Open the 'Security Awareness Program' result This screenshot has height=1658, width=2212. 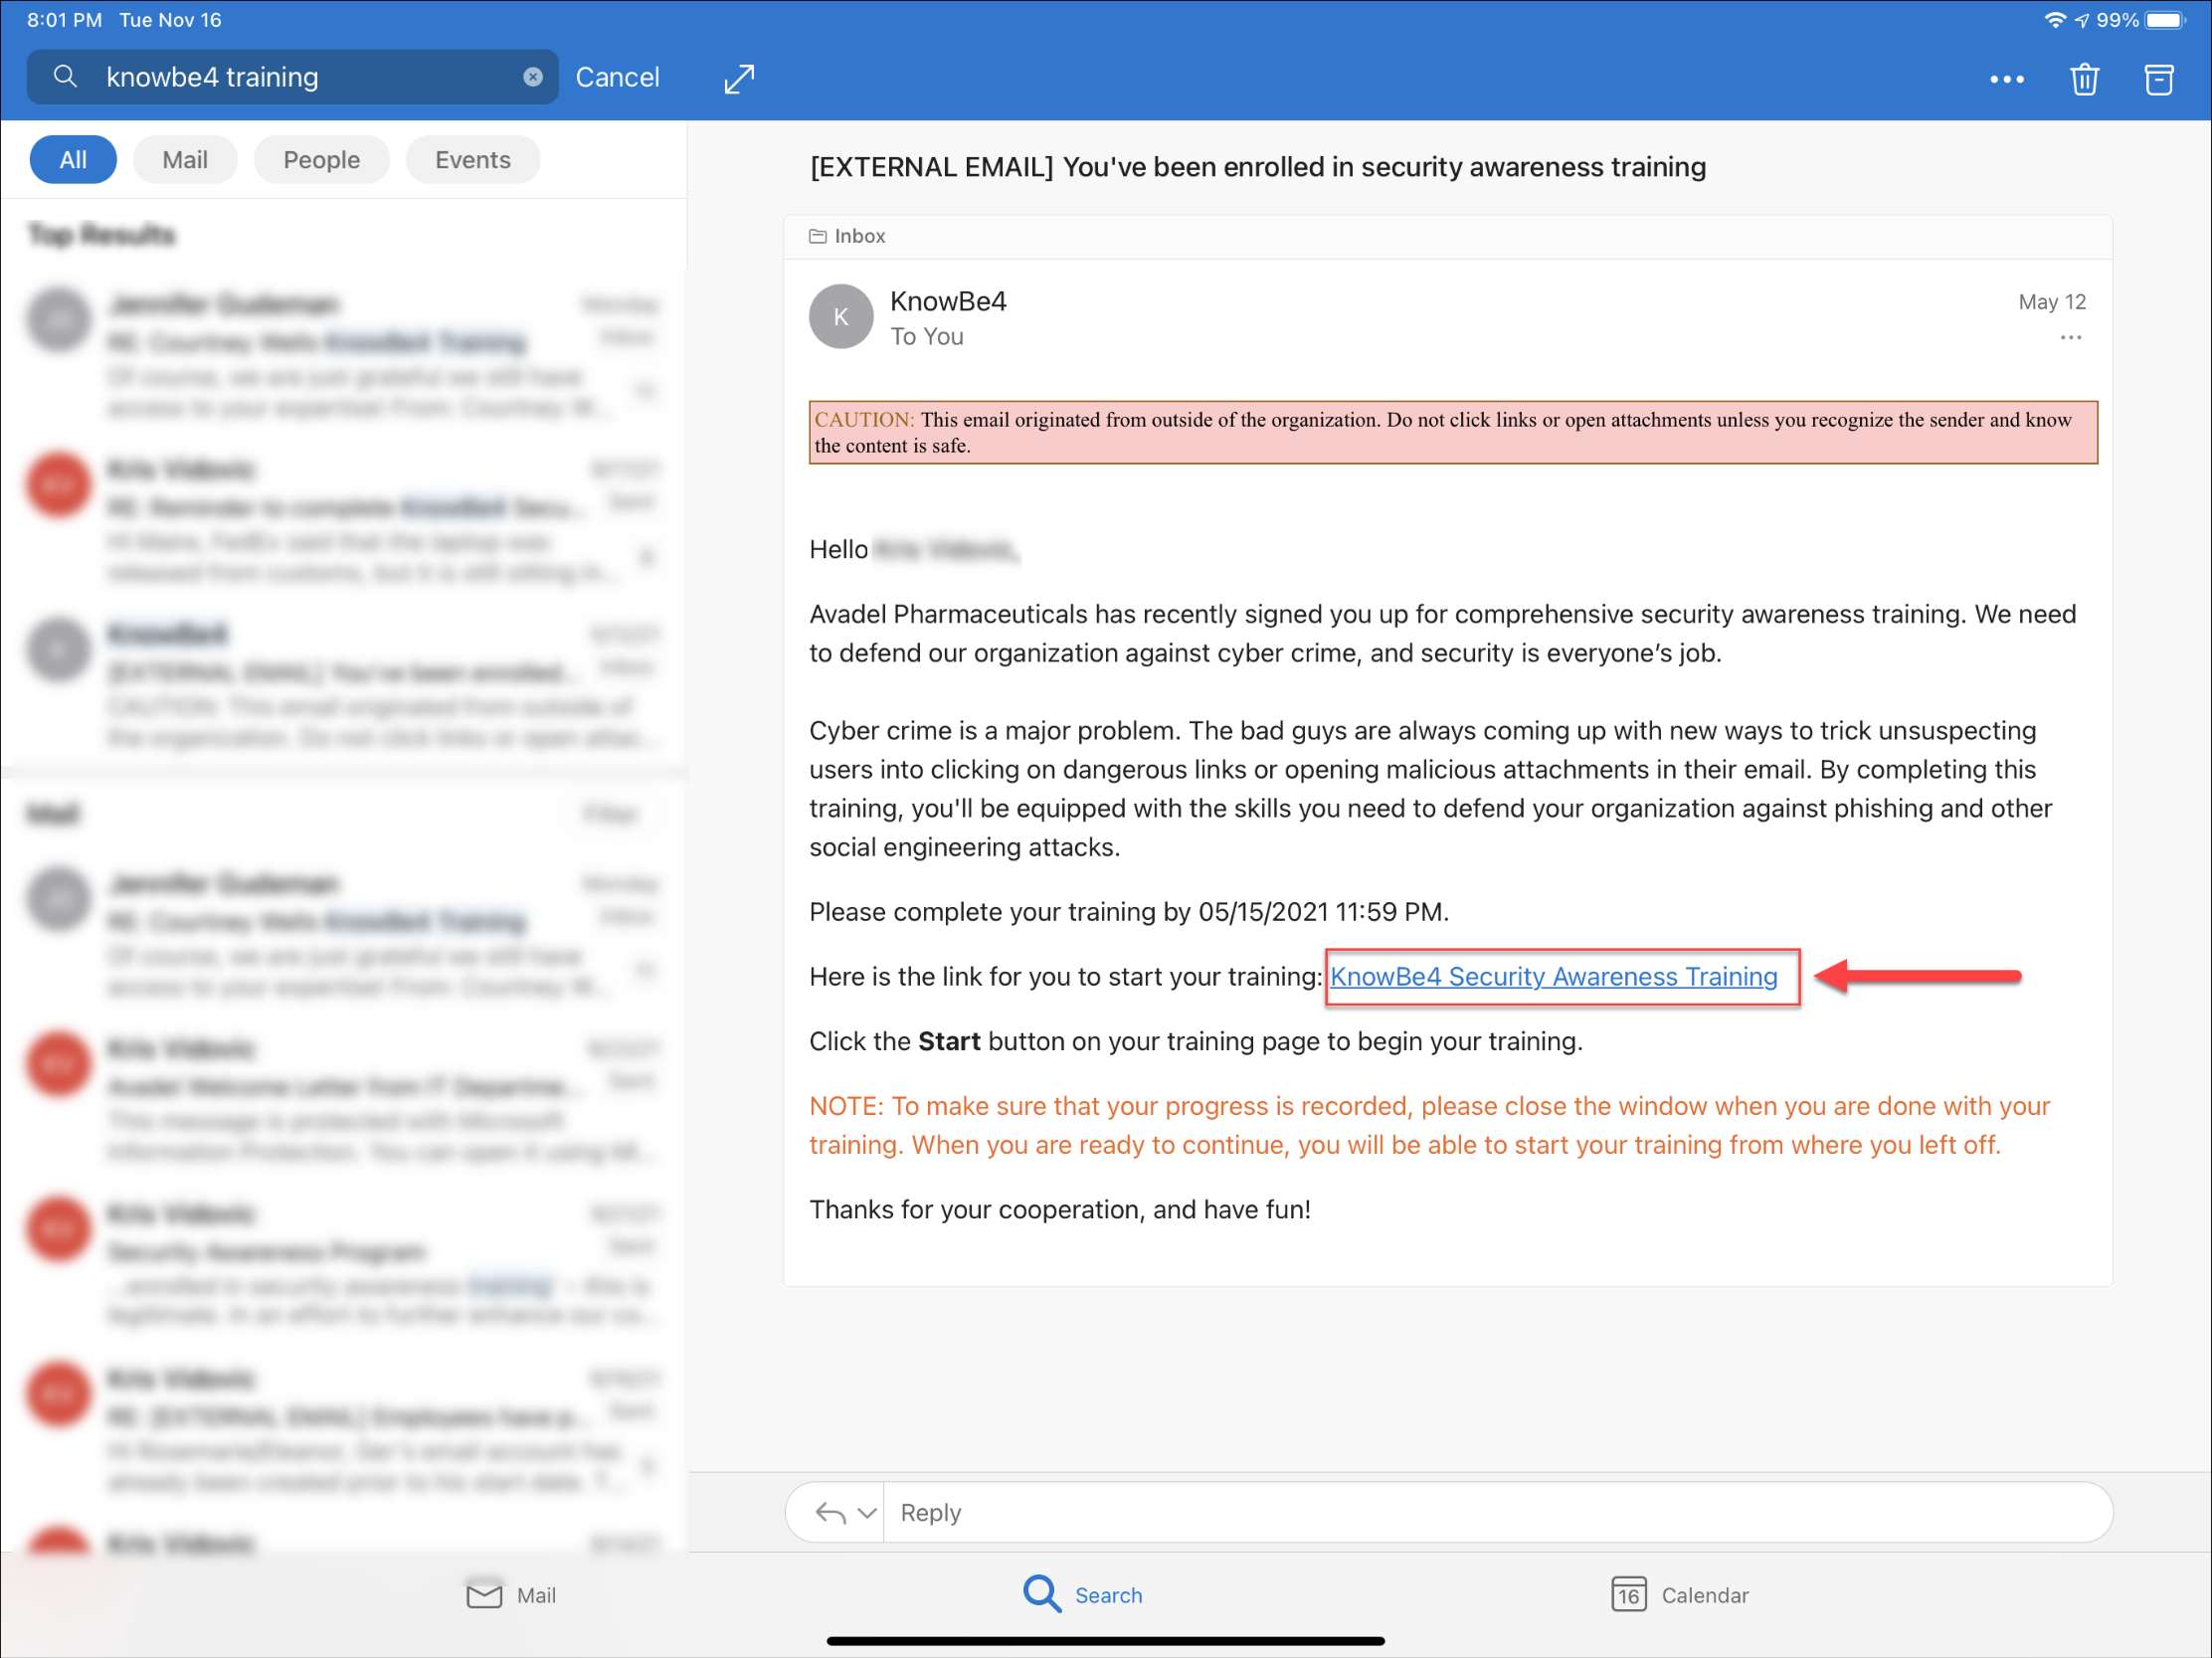343,1266
